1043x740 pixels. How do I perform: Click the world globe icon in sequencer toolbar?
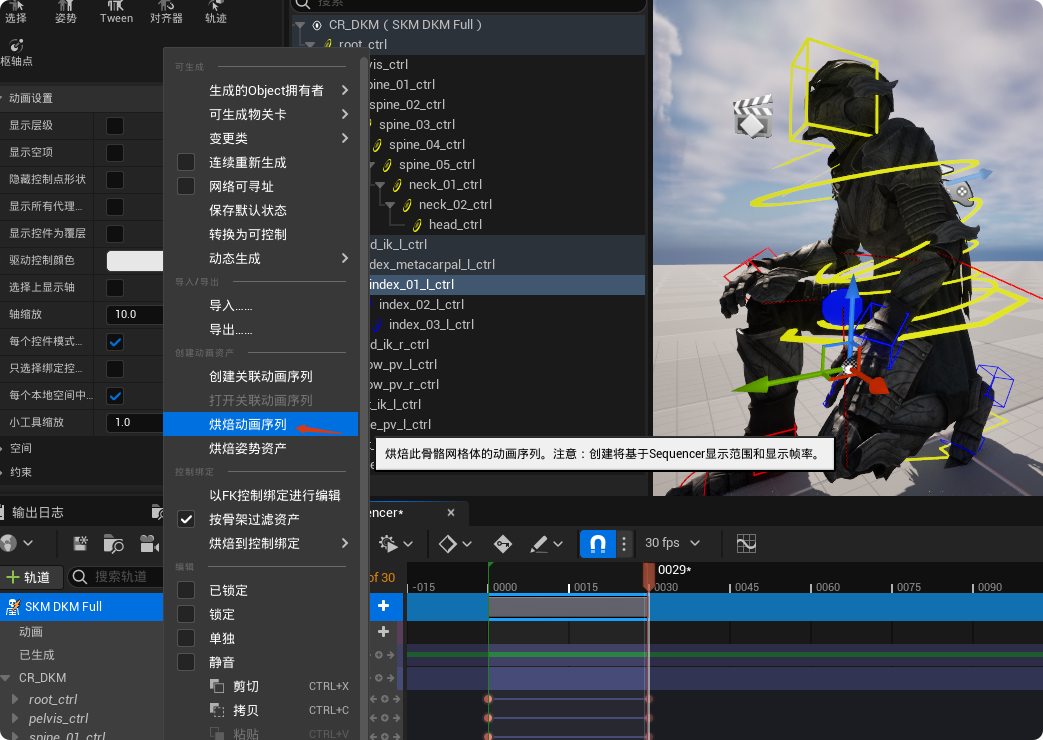pos(9,543)
